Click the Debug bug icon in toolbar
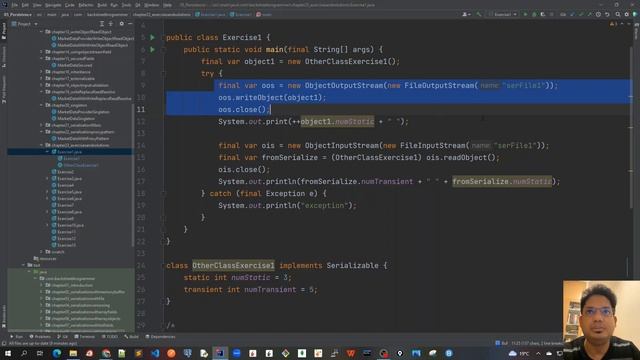 click(534, 14)
